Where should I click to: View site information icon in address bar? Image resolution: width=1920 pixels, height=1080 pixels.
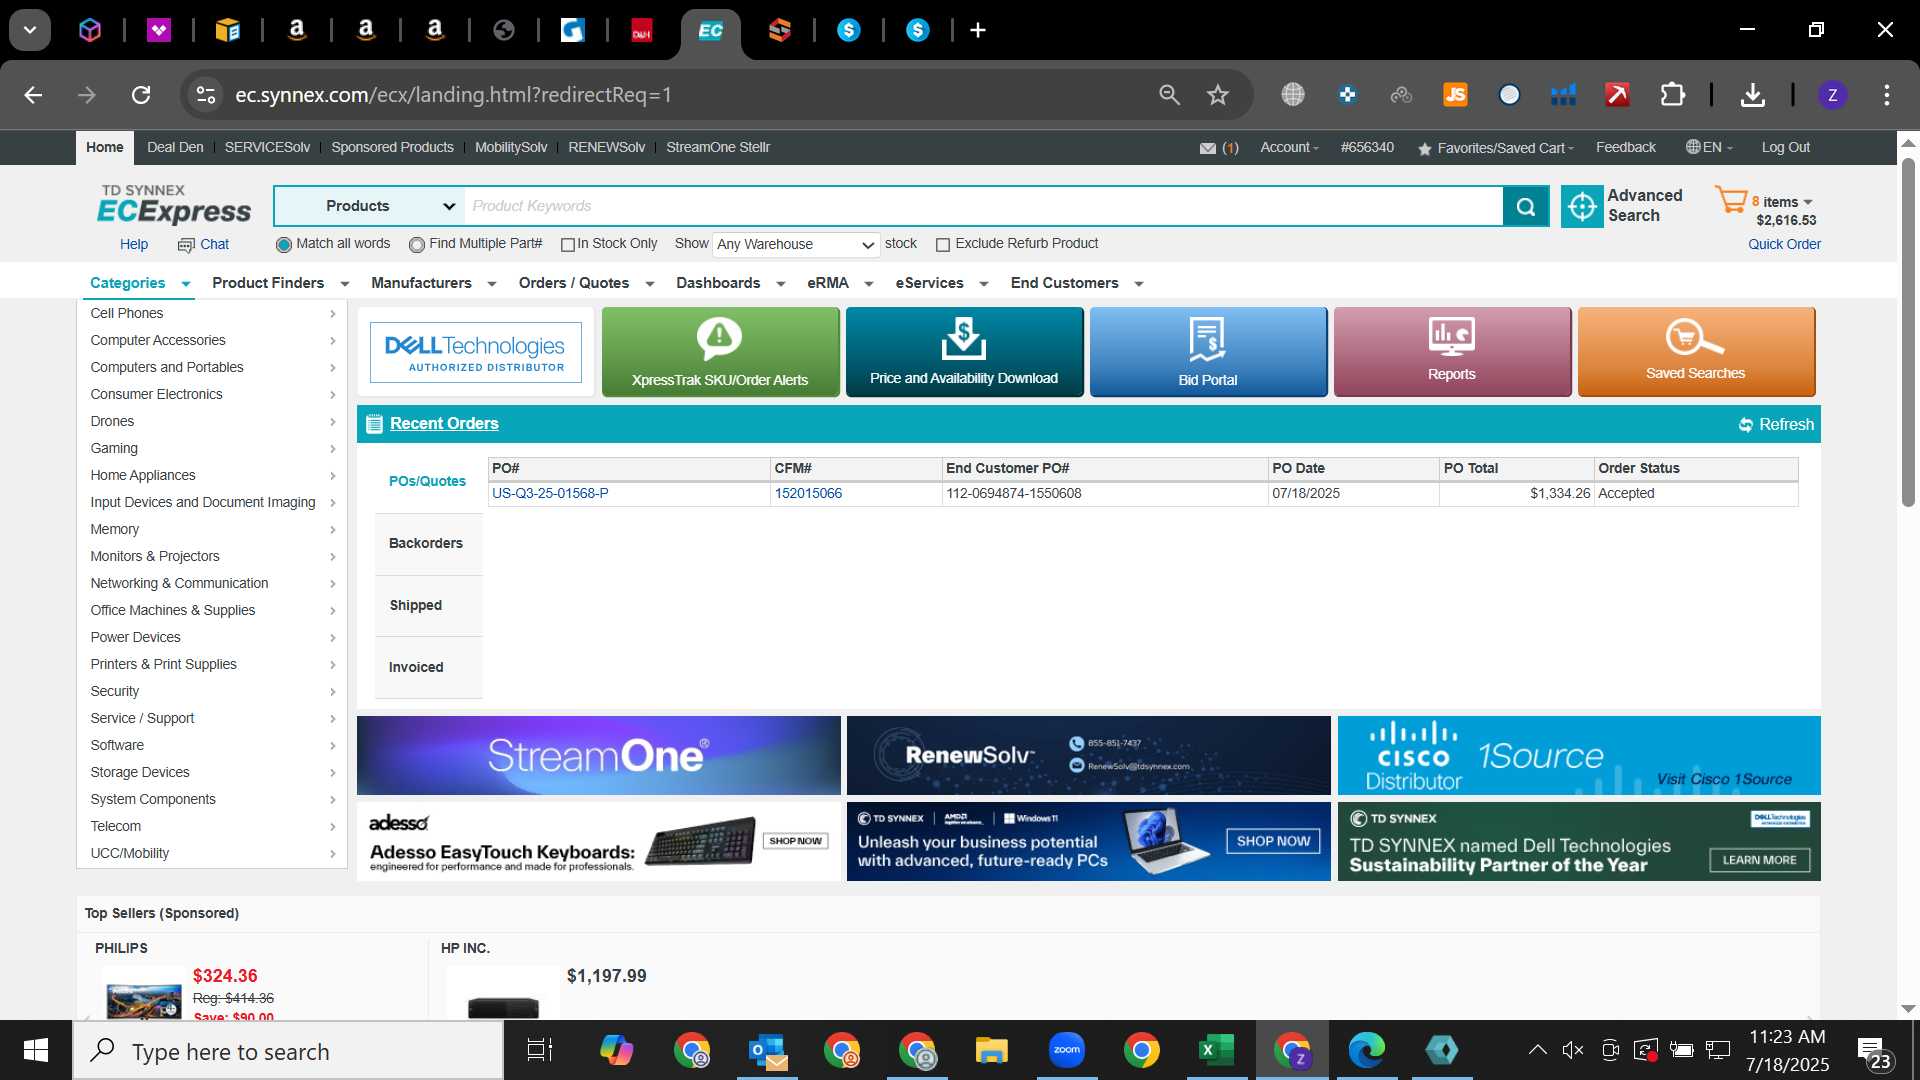(205, 95)
